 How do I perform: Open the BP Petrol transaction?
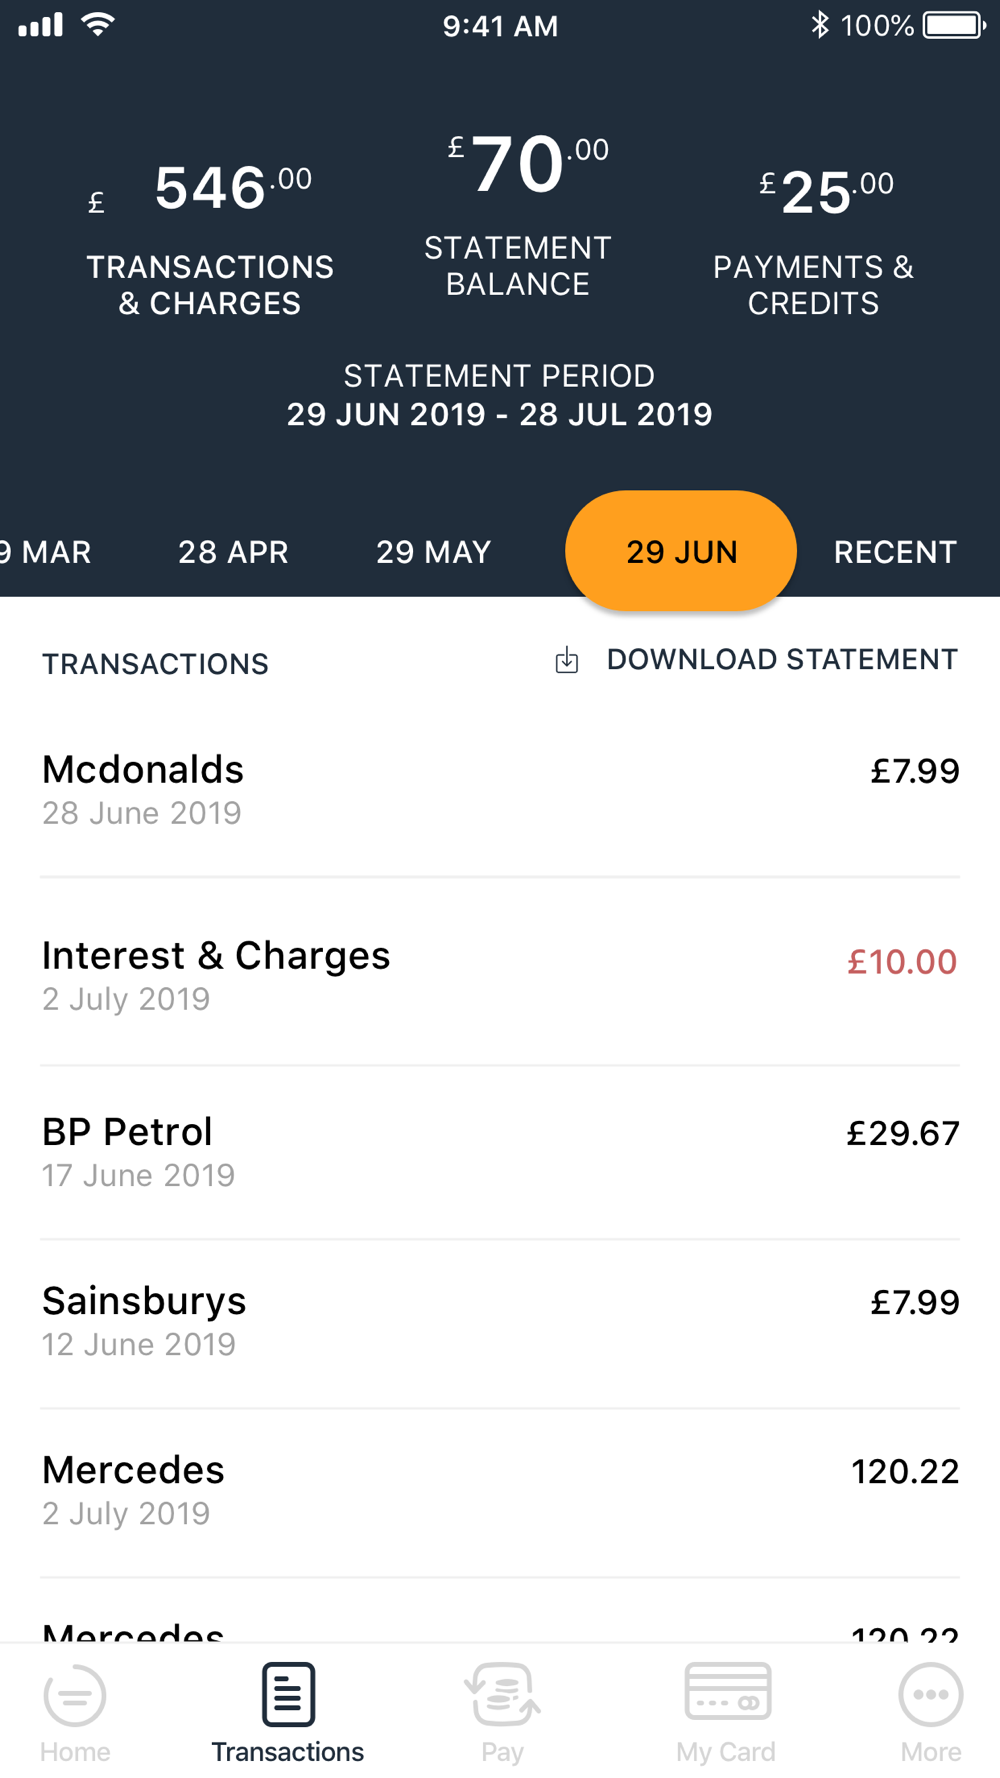click(500, 1152)
